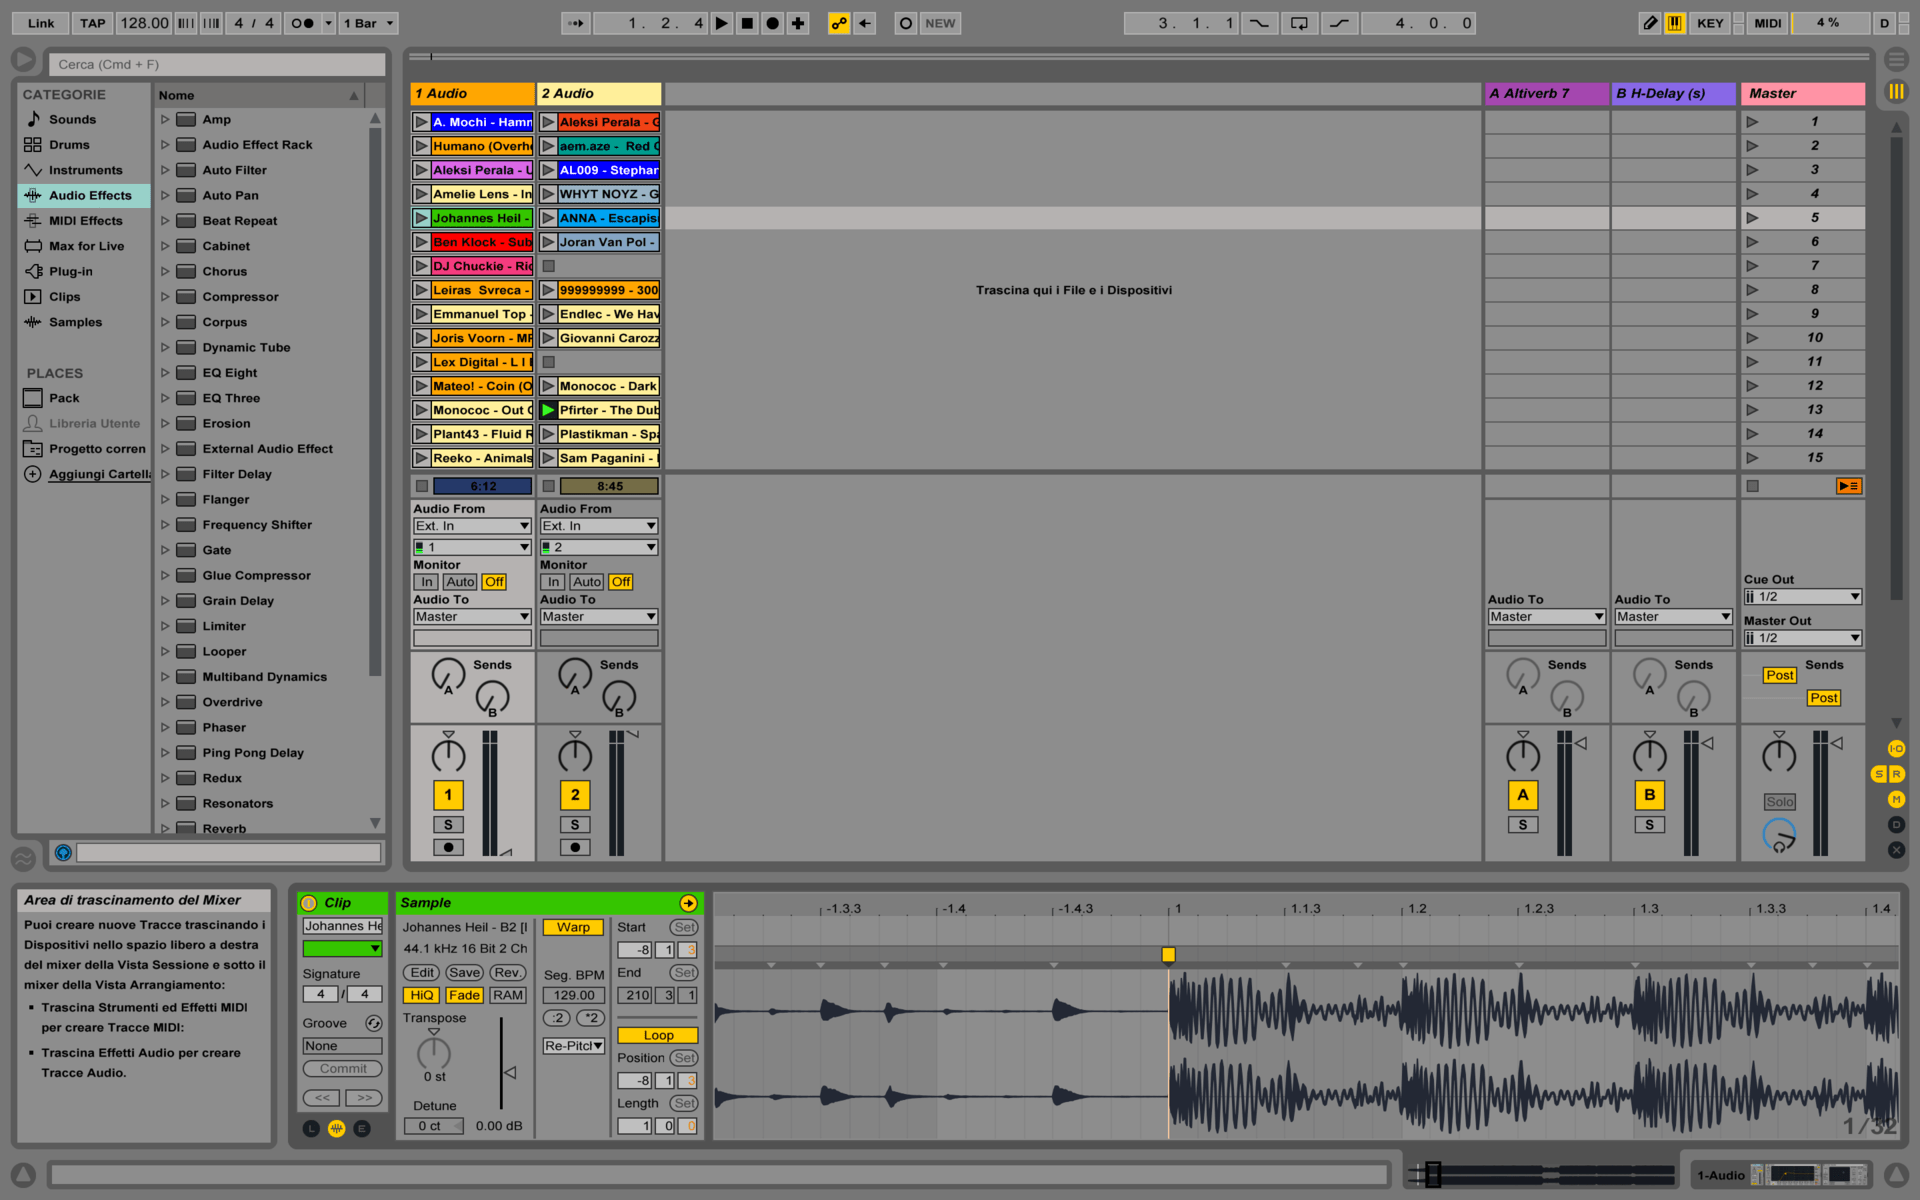Toggle the Returns section R selector

click(1896, 774)
